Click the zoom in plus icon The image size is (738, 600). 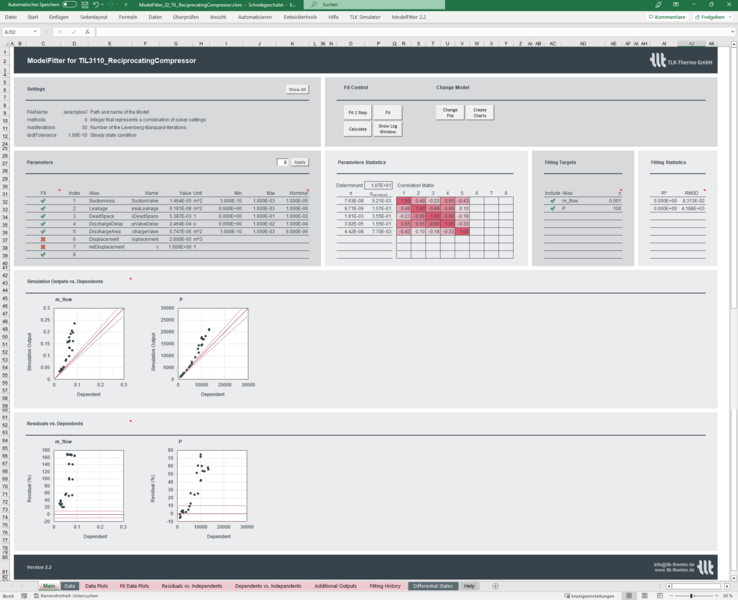tap(718, 596)
